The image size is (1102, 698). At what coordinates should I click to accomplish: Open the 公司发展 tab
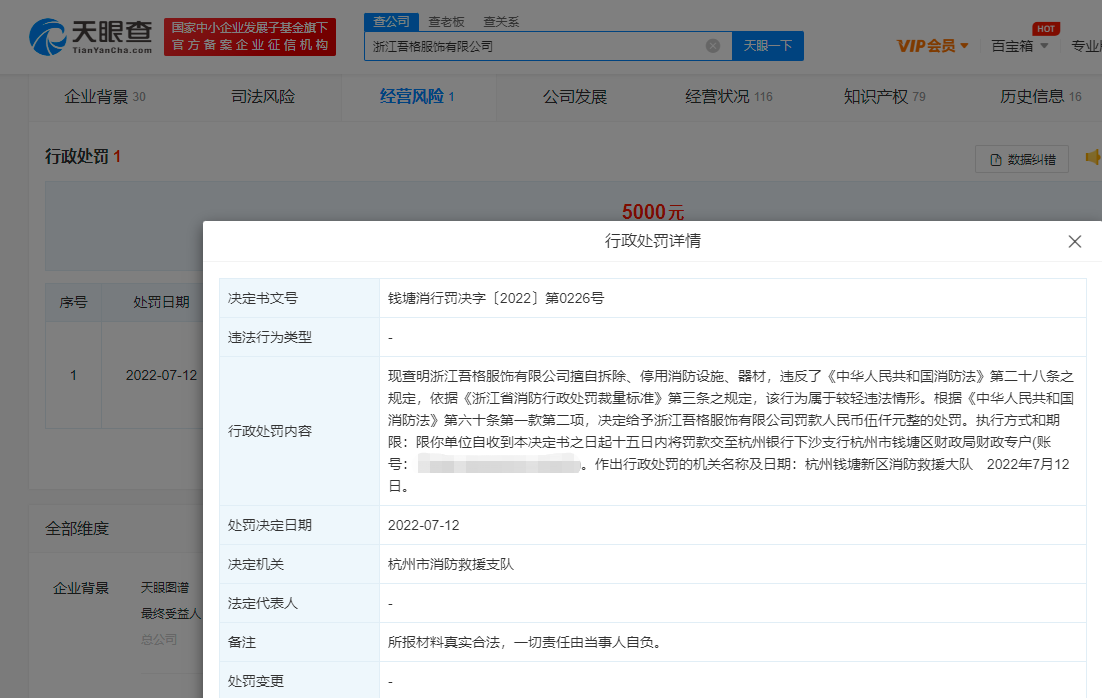click(x=574, y=97)
